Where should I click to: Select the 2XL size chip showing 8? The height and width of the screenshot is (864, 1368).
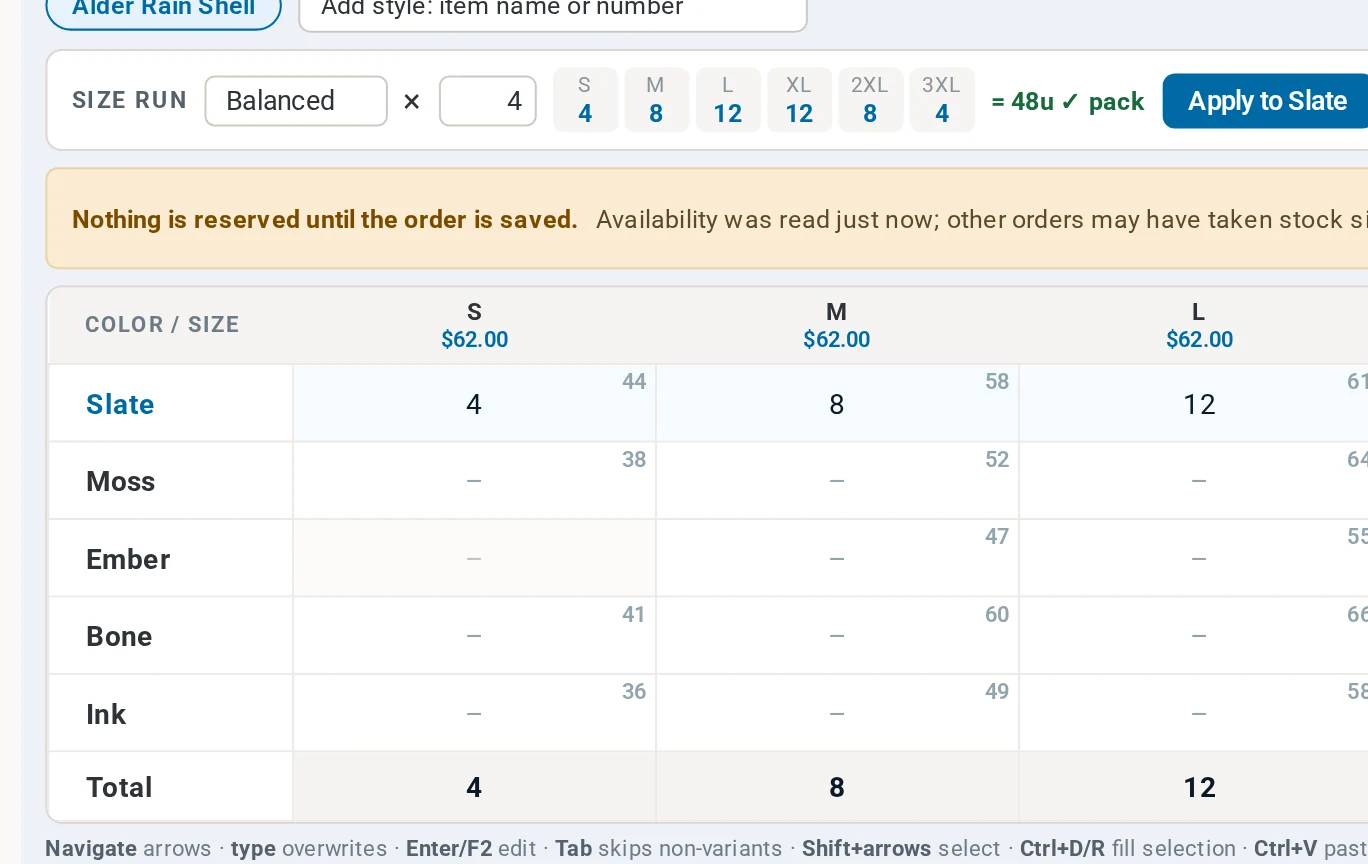(870, 100)
